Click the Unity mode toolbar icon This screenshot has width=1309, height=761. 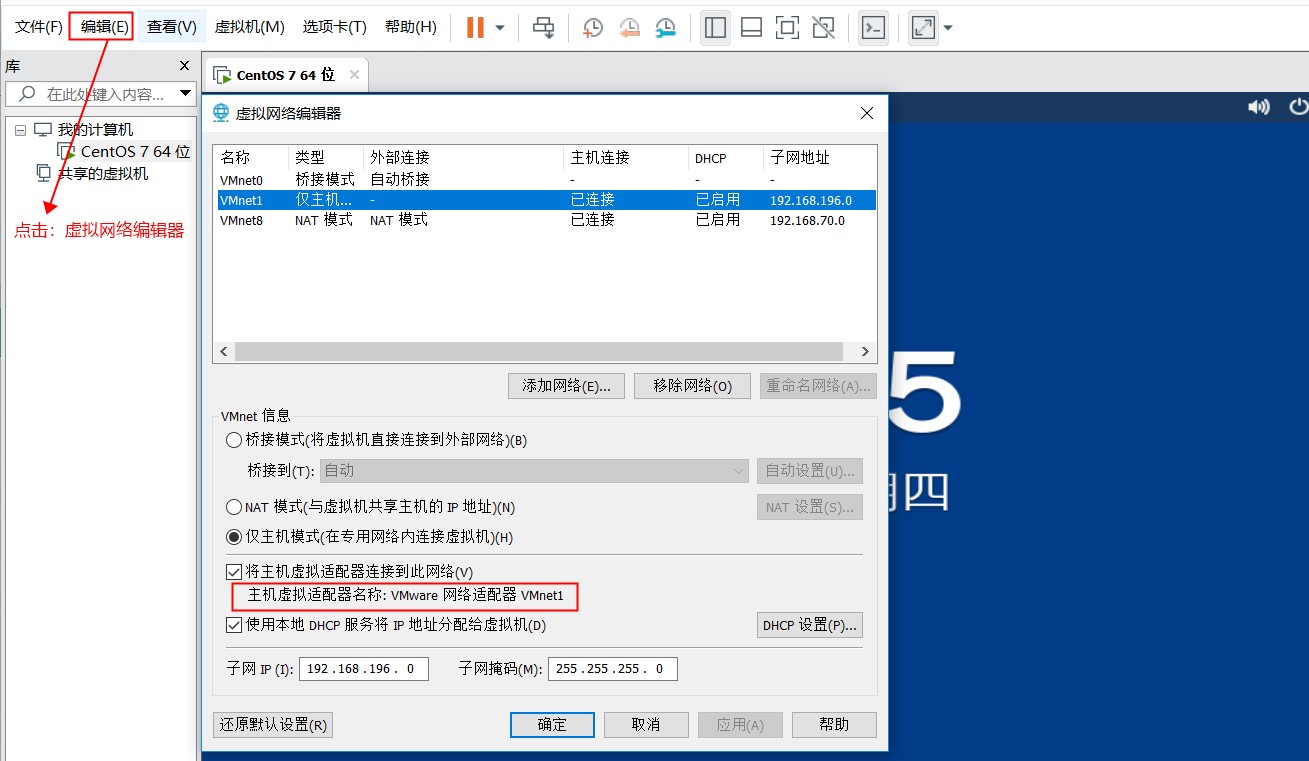pos(823,28)
